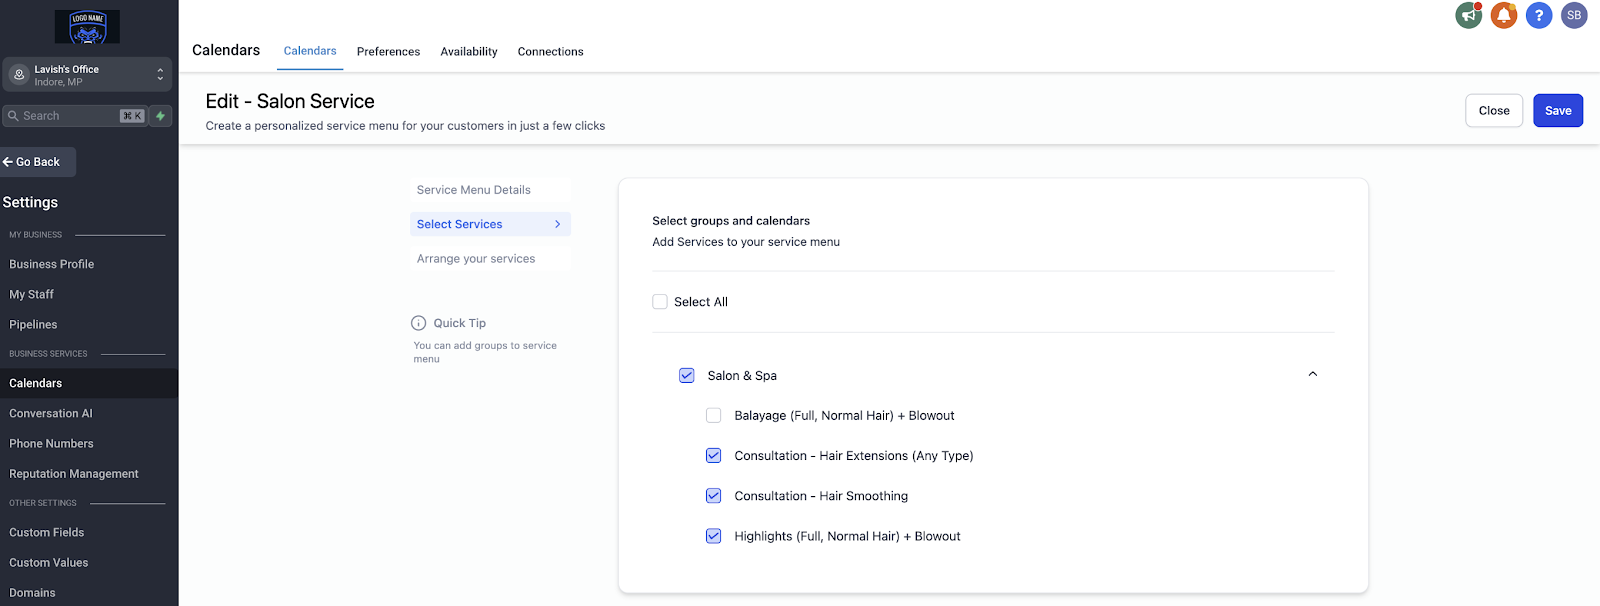
Task: Switch to the Calendars tab
Action: [x=310, y=51]
